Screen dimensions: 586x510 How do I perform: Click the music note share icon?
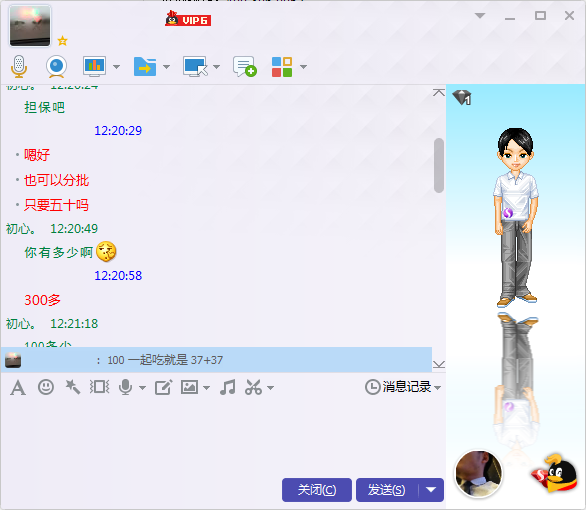(x=228, y=387)
